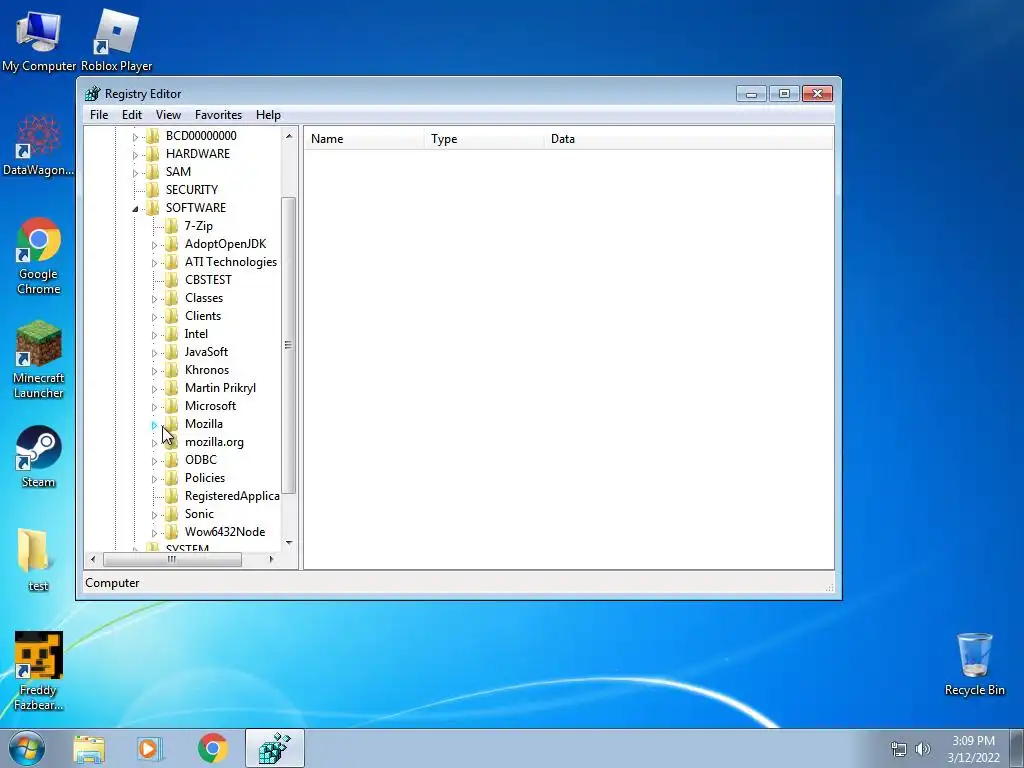Click the Type column header
The image size is (1024, 768).
(484, 139)
